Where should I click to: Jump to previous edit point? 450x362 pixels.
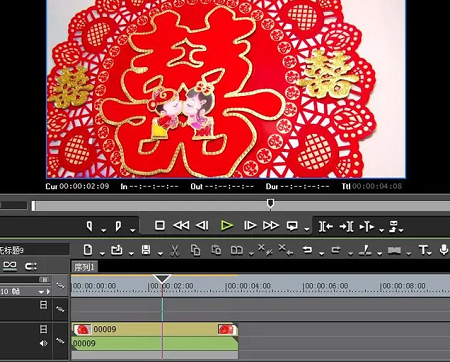[x=326, y=226]
